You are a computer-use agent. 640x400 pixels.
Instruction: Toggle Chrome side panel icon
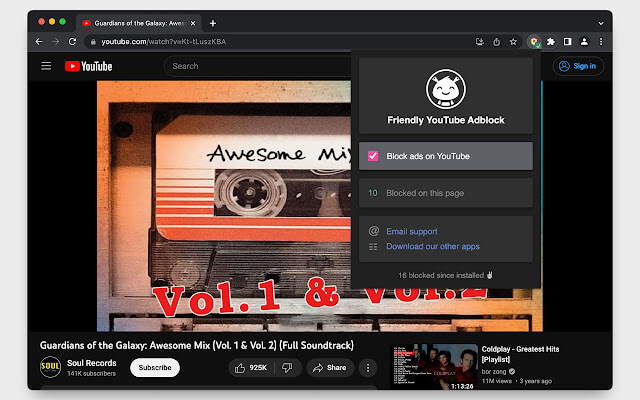pyautogui.click(x=568, y=42)
